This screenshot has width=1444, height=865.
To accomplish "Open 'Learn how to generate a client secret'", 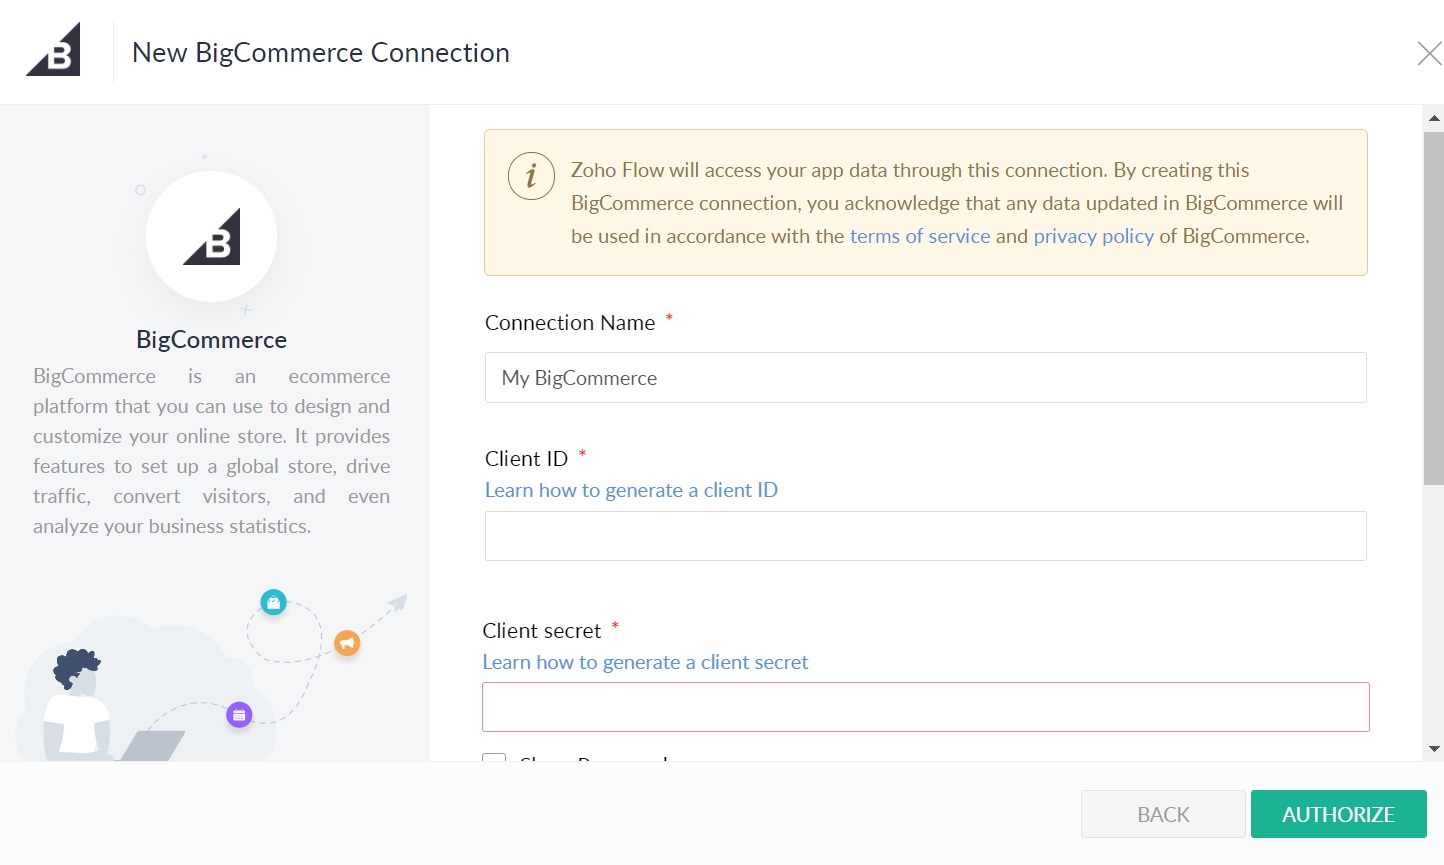I will (x=645, y=662).
